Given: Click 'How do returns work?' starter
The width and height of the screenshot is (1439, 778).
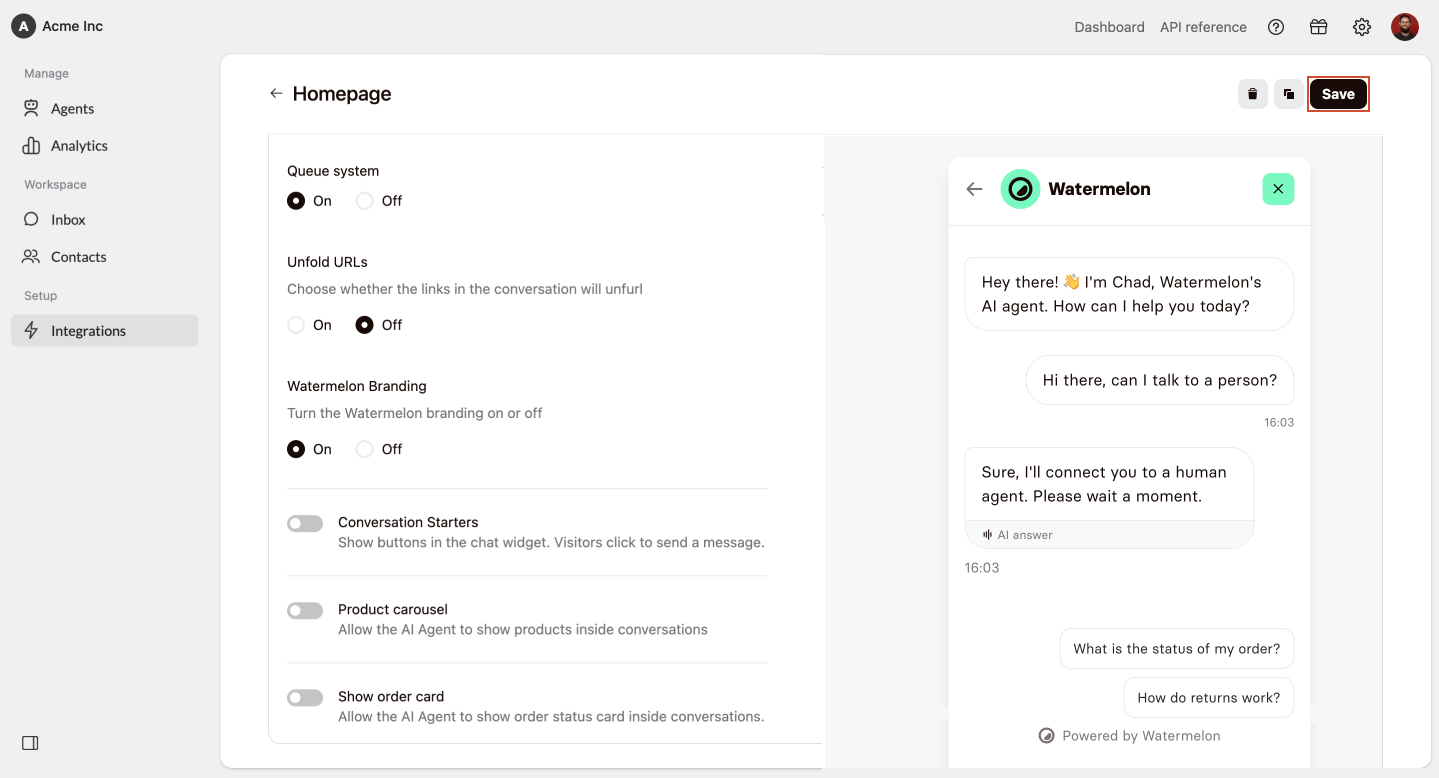Looking at the screenshot, I should (1208, 698).
